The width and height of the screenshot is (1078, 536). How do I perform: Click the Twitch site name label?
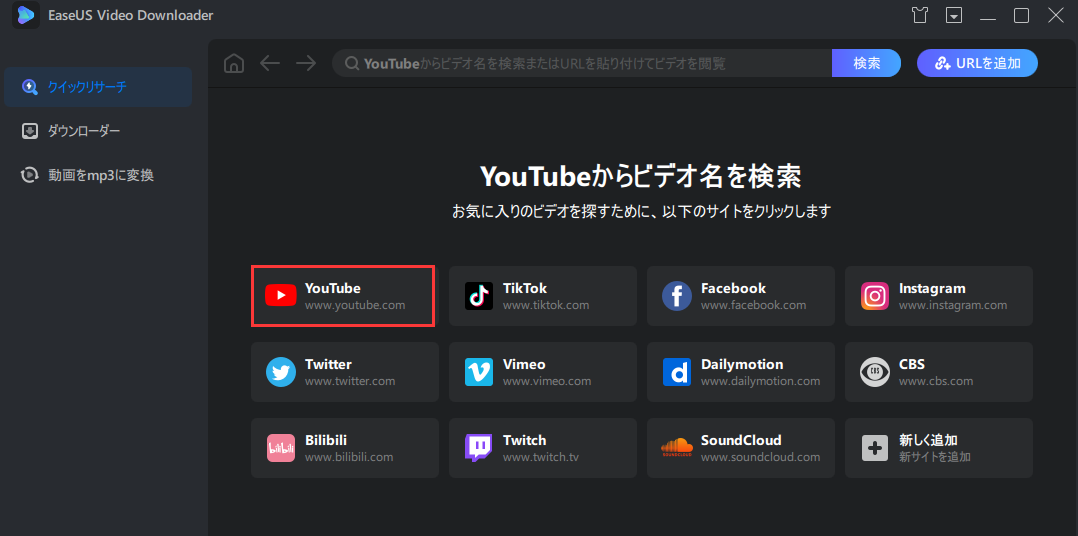525,440
